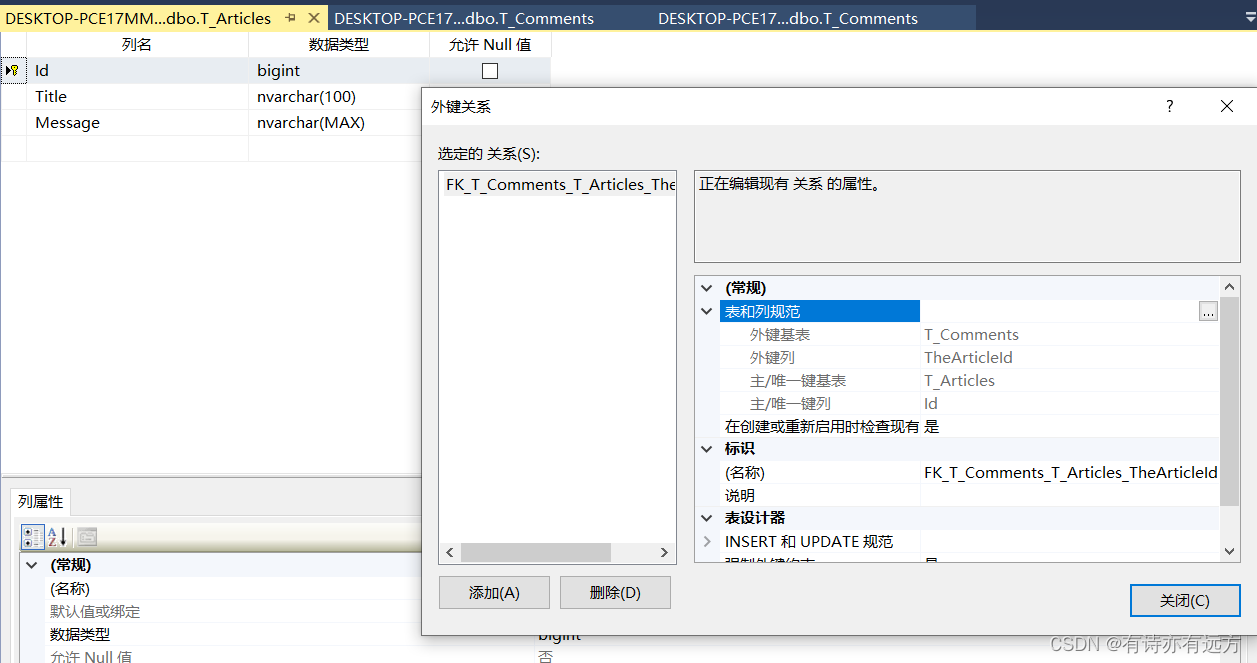Click the name value FK_T_Comments_T_Articles_TheArticleId
Screen dimensions: 1257x663
[1070, 473]
